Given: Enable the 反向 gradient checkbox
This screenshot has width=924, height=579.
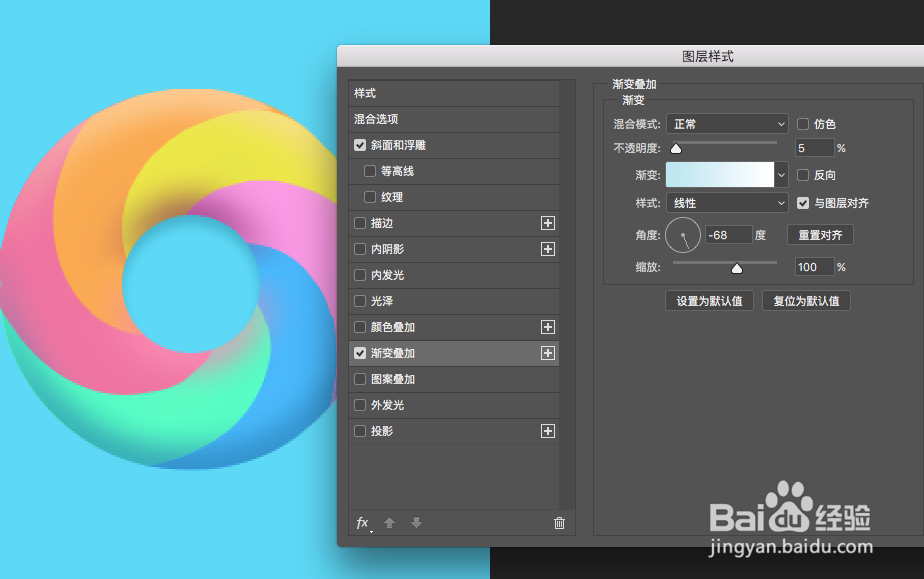Looking at the screenshot, I should (x=801, y=175).
